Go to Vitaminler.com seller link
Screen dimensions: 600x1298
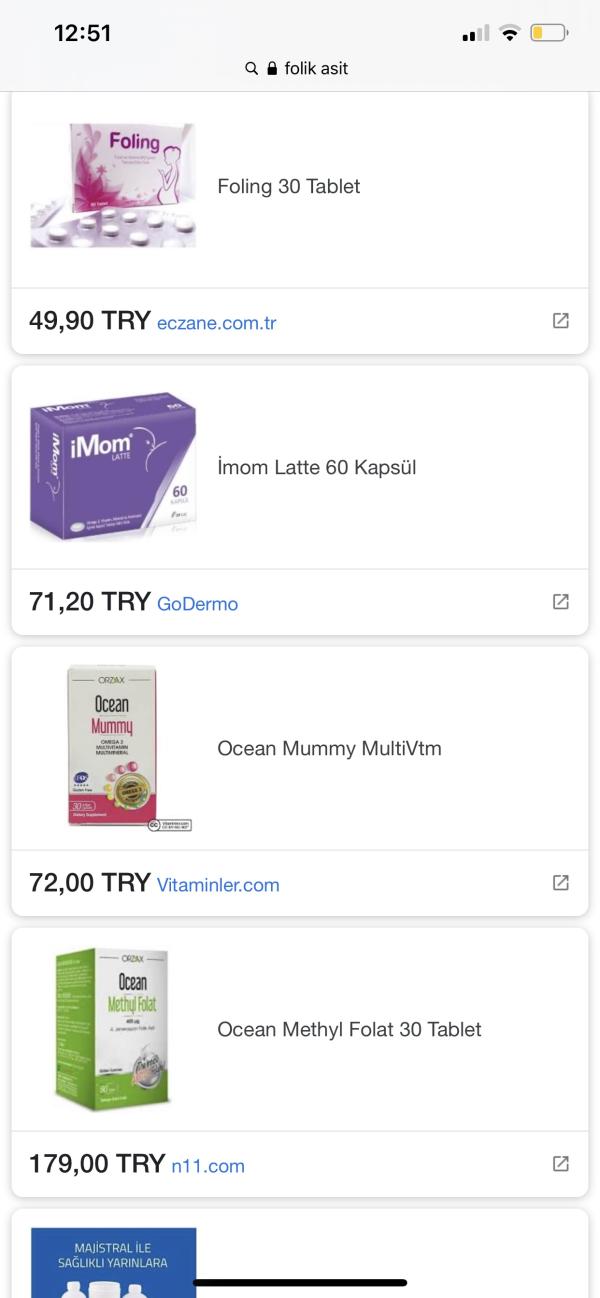coord(218,885)
